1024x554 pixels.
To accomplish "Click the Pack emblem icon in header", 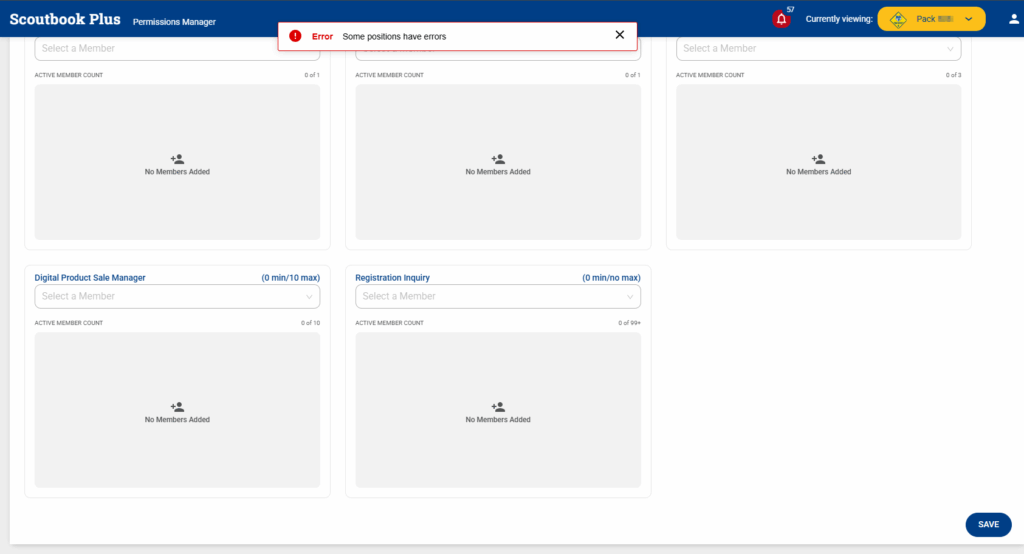I will point(898,19).
